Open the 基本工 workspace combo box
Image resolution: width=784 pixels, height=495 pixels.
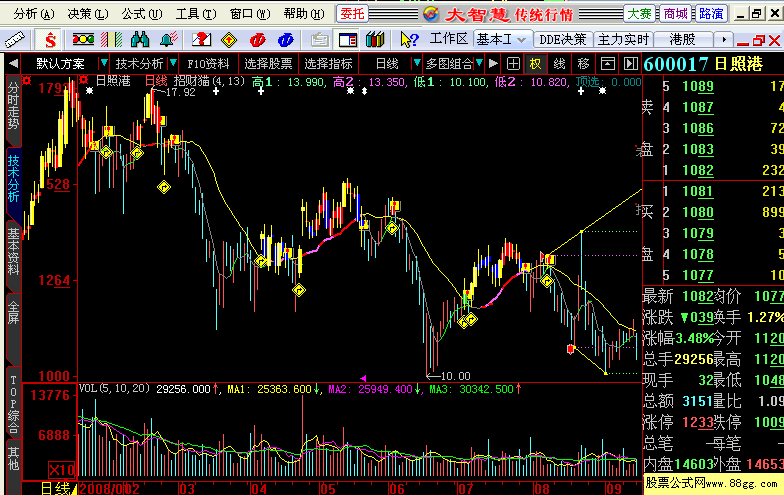(x=502, y=39)
